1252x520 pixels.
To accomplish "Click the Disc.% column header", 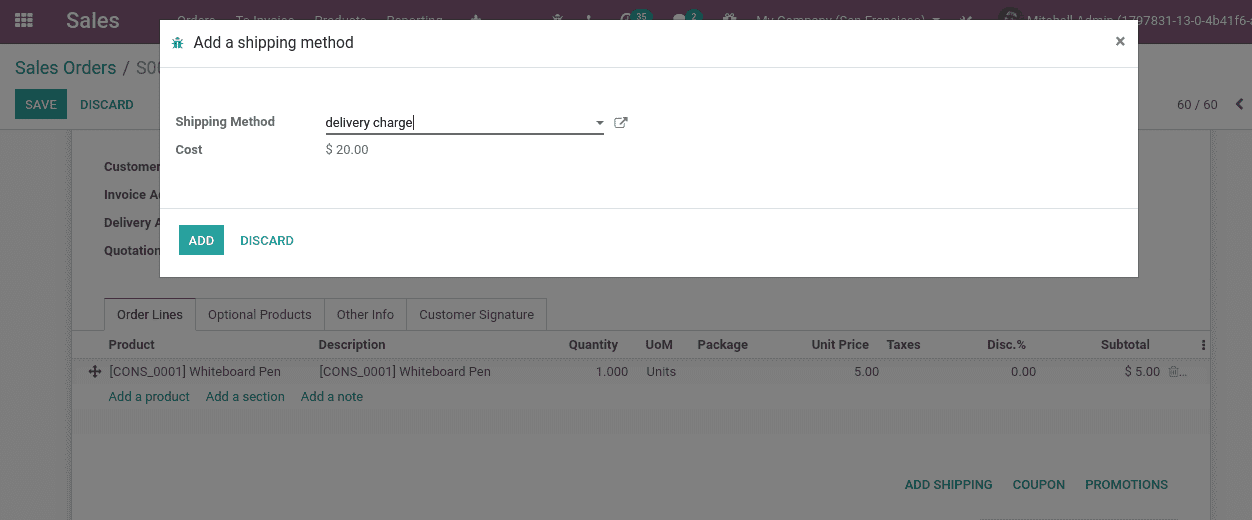I will [x=1006, y=345].
